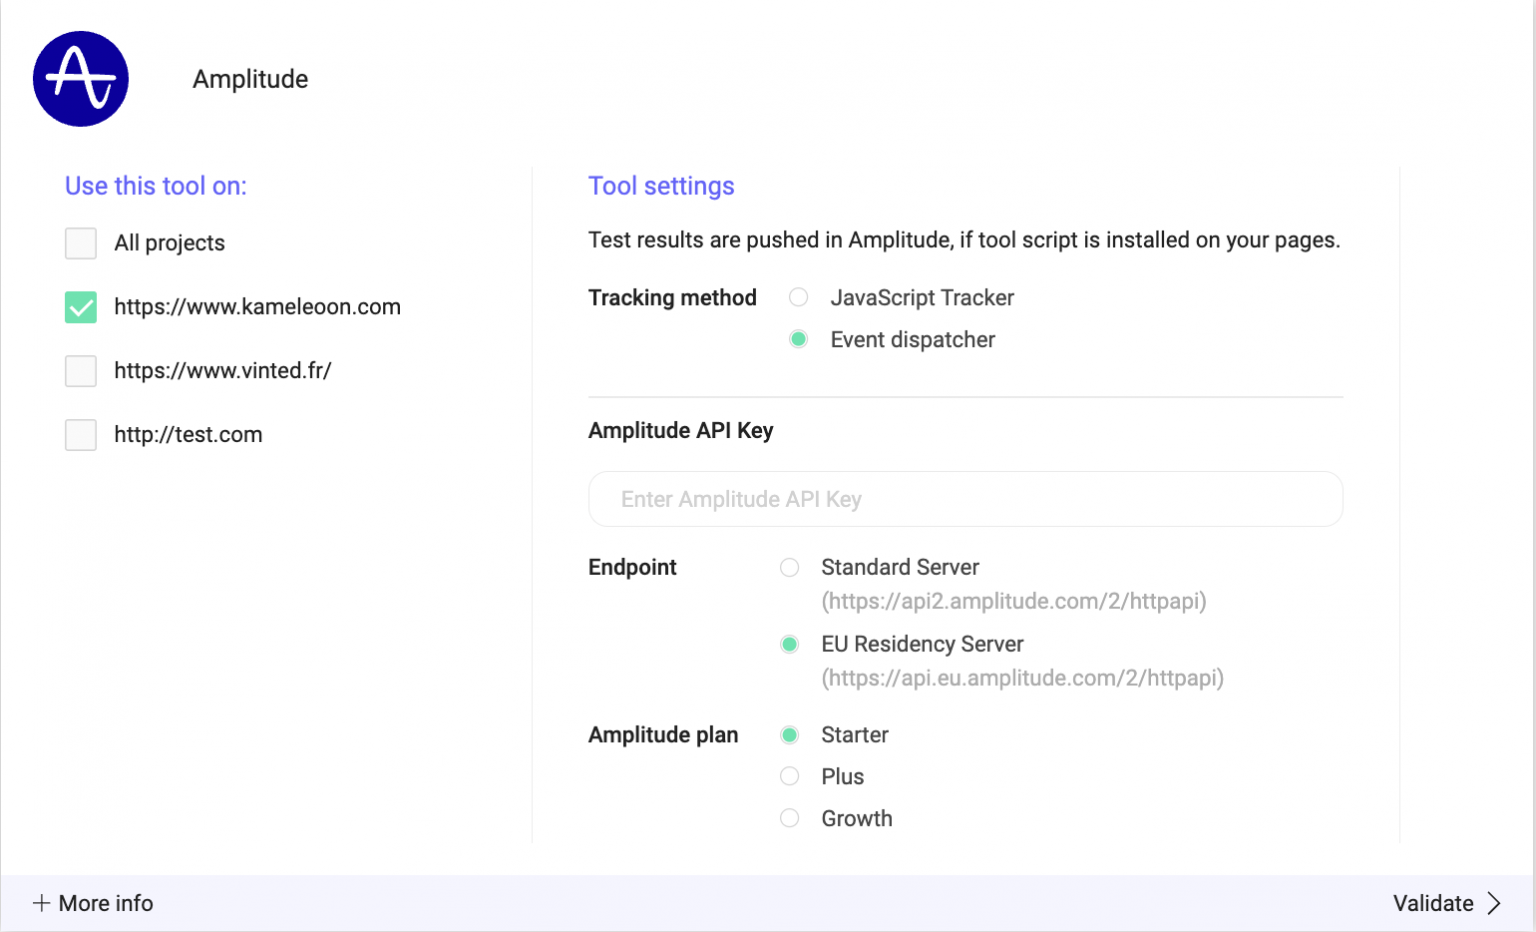The height and width of the screenshot is (932, 1536).
Task: Focus the Amplitude API Key field
Action: (x=965, y=499)
